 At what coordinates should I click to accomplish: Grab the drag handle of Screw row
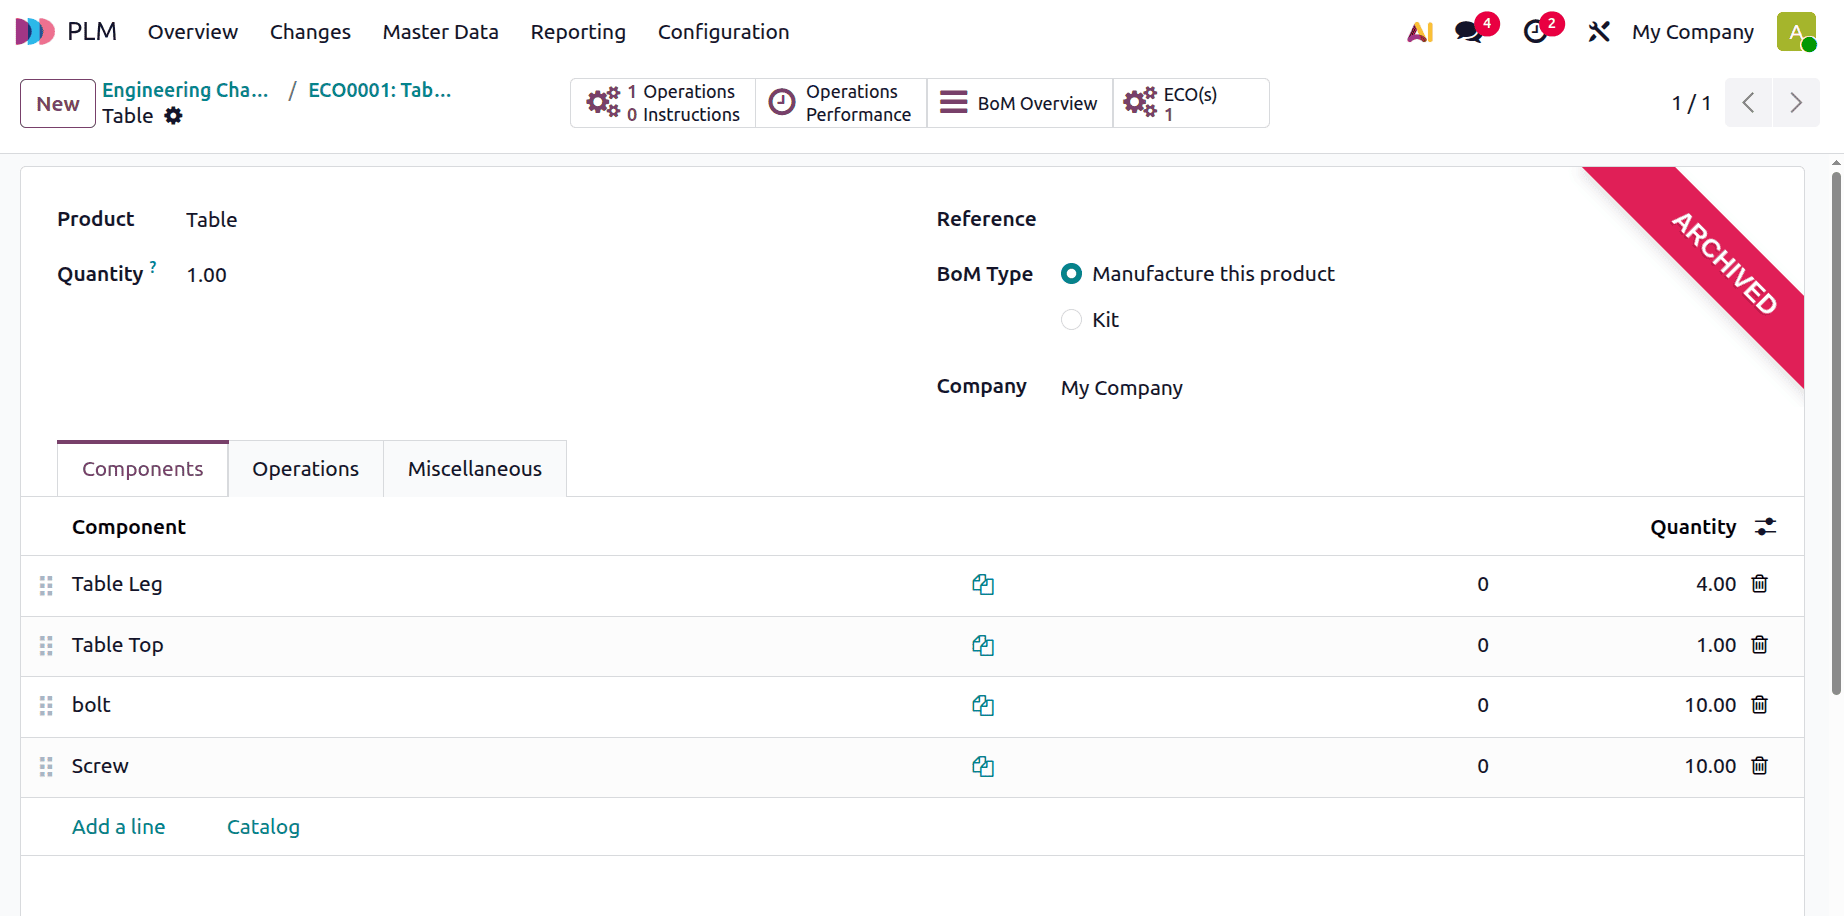coord(46,767)
